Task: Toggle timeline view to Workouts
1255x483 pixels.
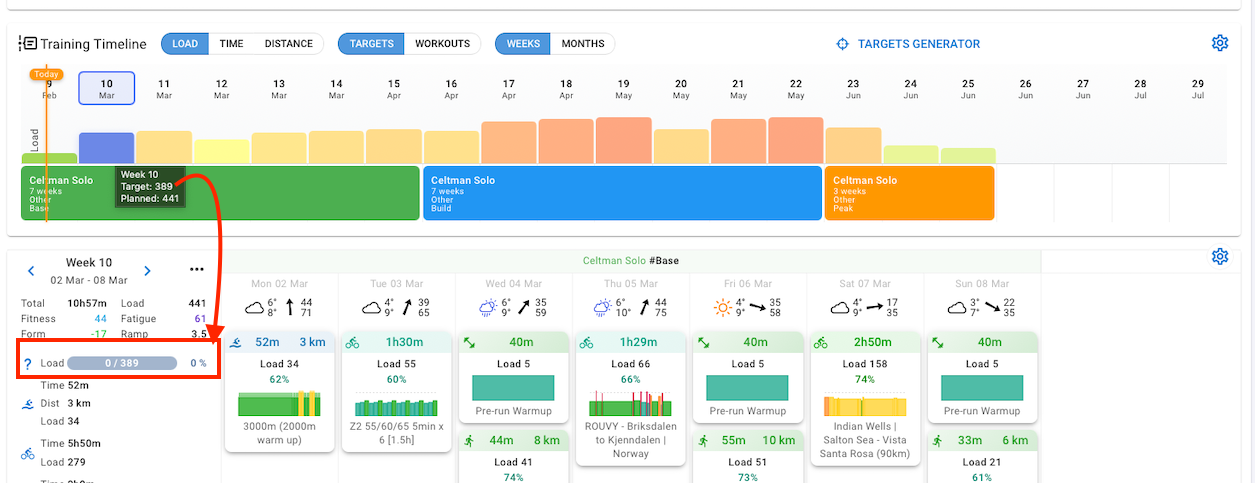Action: click(442, 44)
